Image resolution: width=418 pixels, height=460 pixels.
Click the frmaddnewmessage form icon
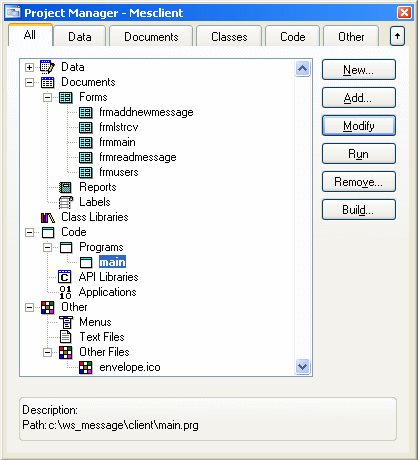click(86, 112)
